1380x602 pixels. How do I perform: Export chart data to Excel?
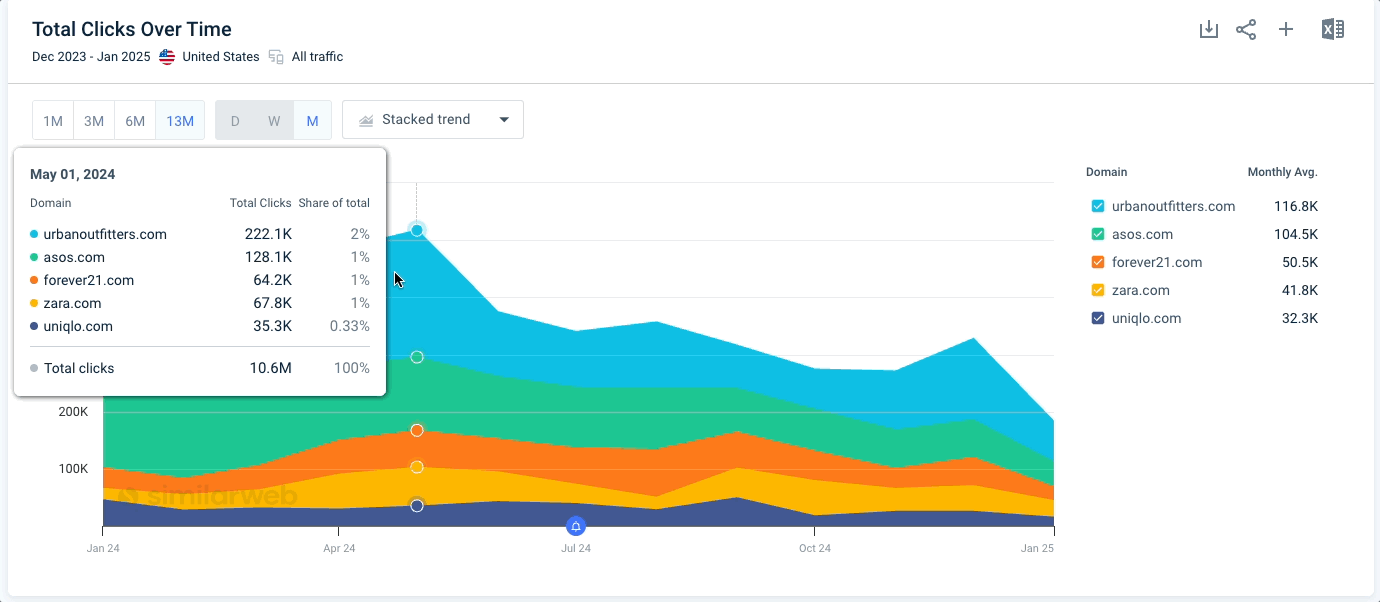pyautogui.click(x=1332, y=29)
